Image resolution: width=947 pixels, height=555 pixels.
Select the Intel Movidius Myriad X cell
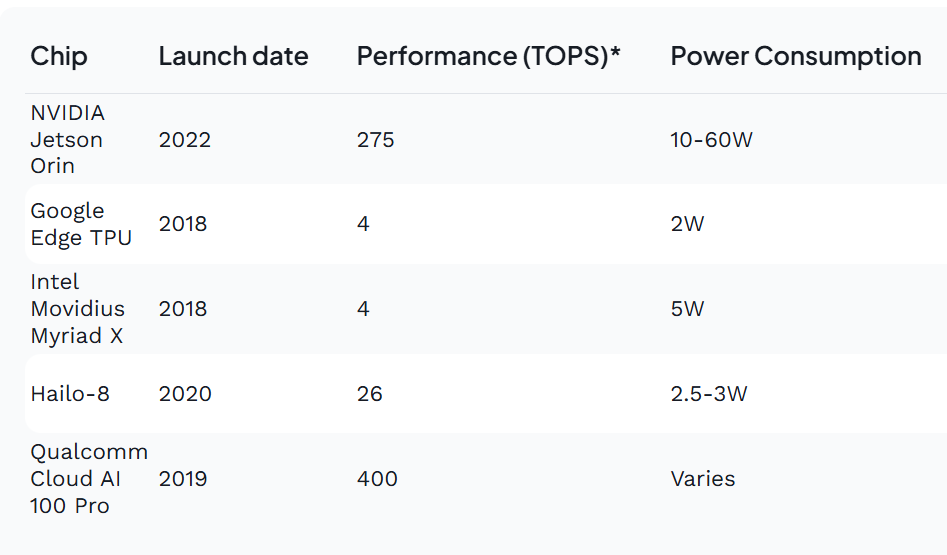coord(77,309)
